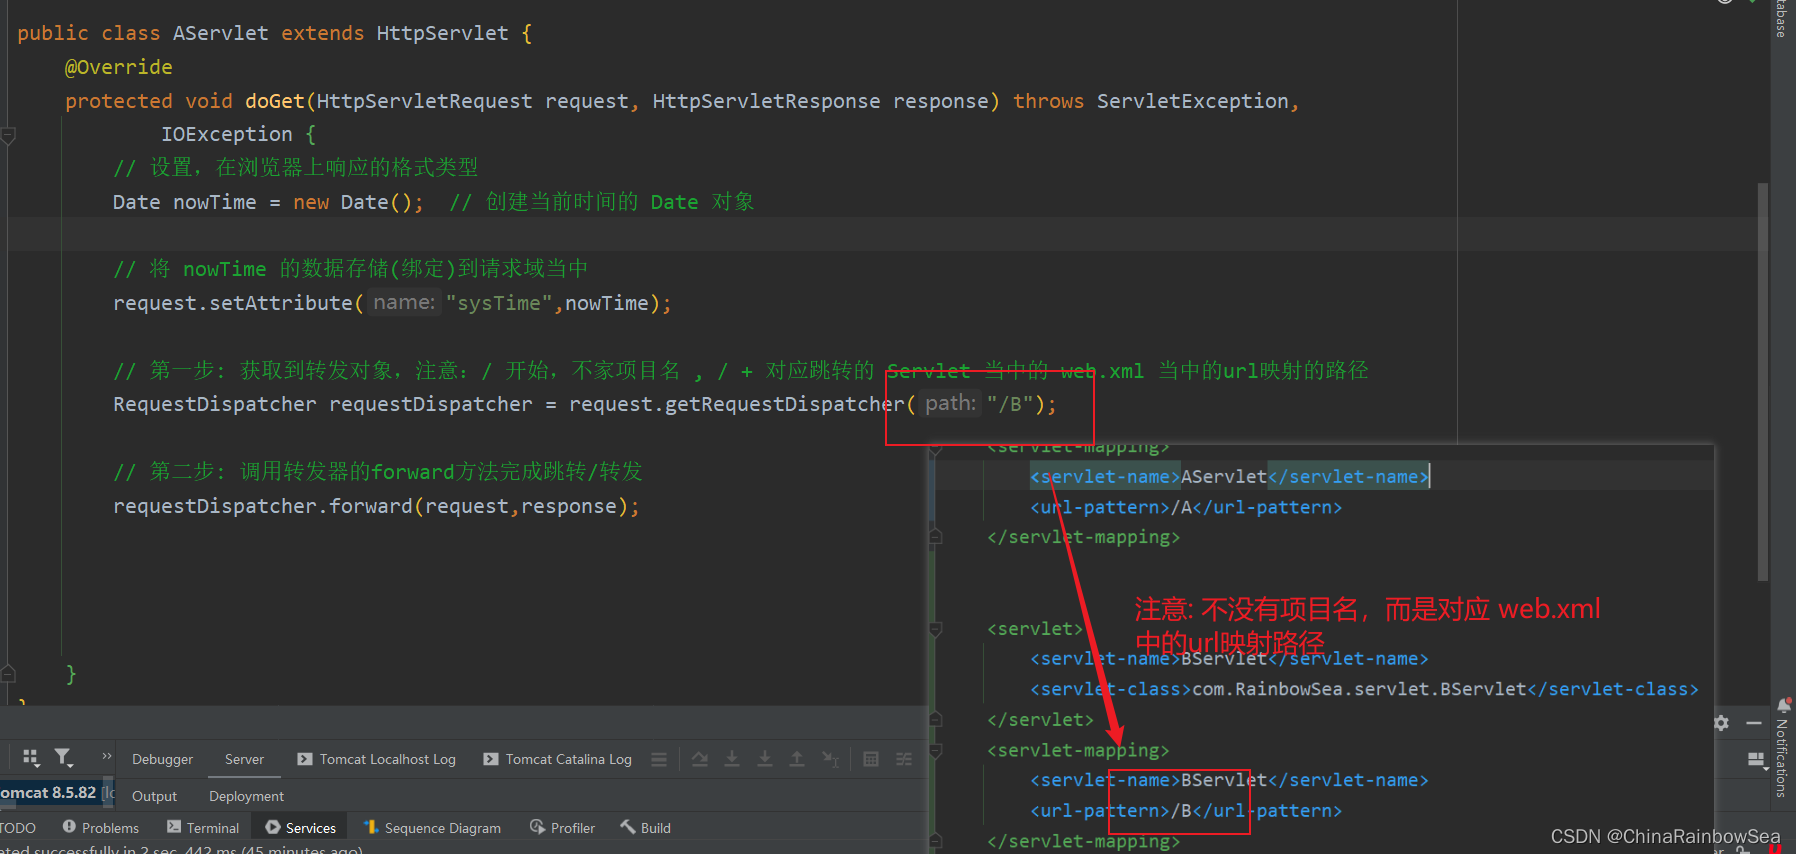Open the Tomcat Localhost Log tab
This screenshot has height=854, width=1796.
[376, 759]
